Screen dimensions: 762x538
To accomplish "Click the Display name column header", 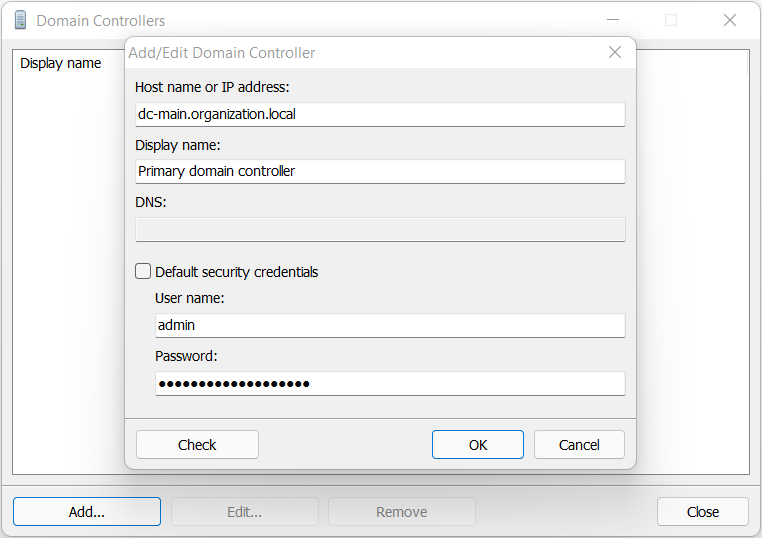I will (x=61, y=63).
